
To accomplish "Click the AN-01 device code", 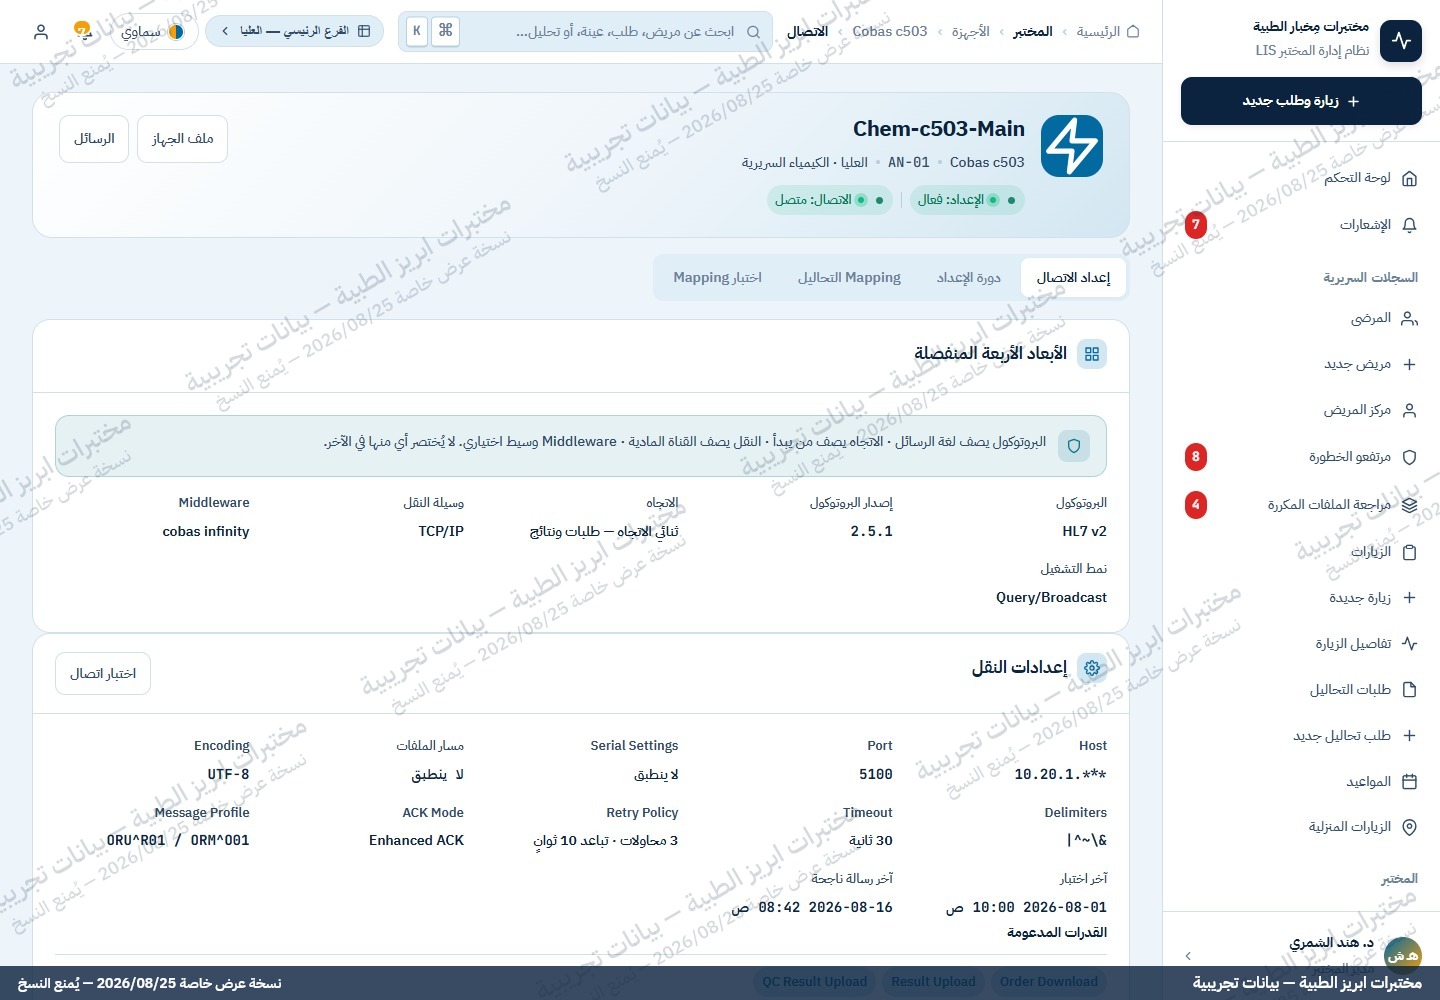I will [909, 162].
